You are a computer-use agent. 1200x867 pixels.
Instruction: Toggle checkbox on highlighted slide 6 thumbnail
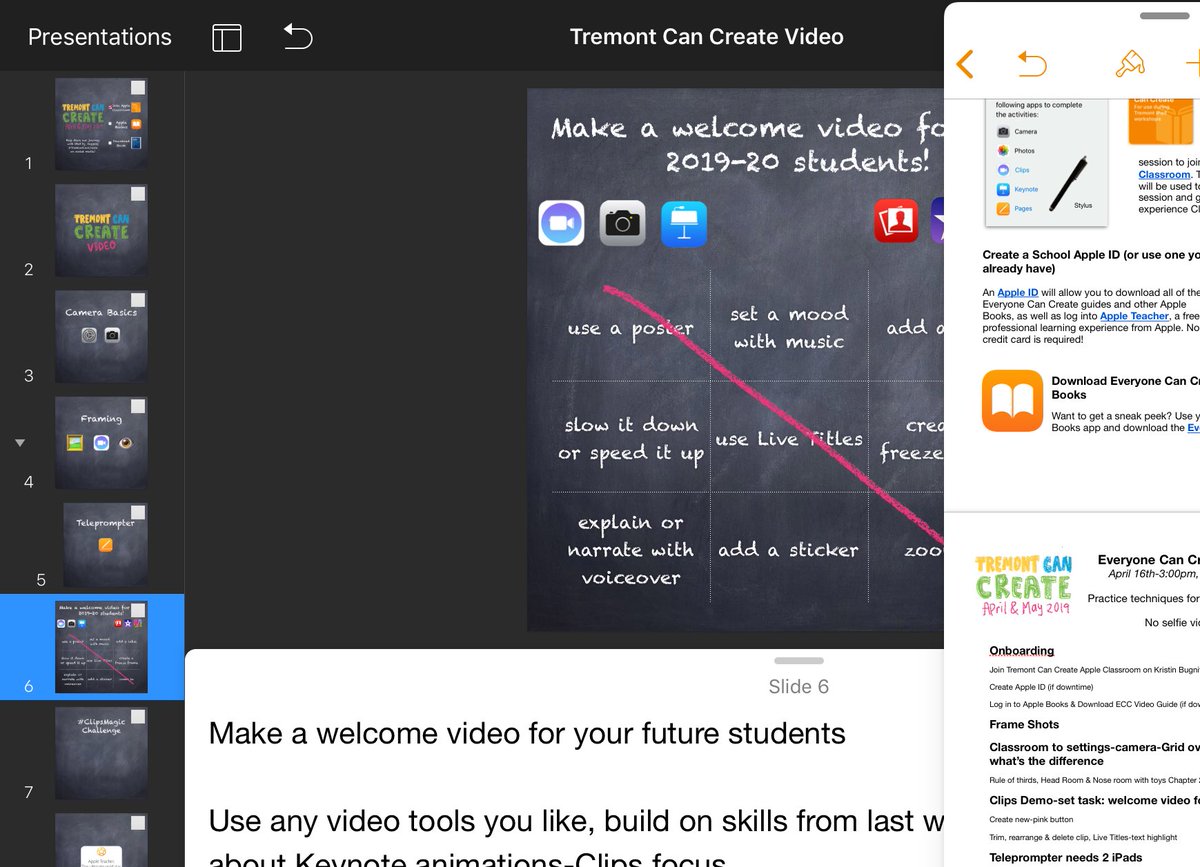click(x=138, y=611)
